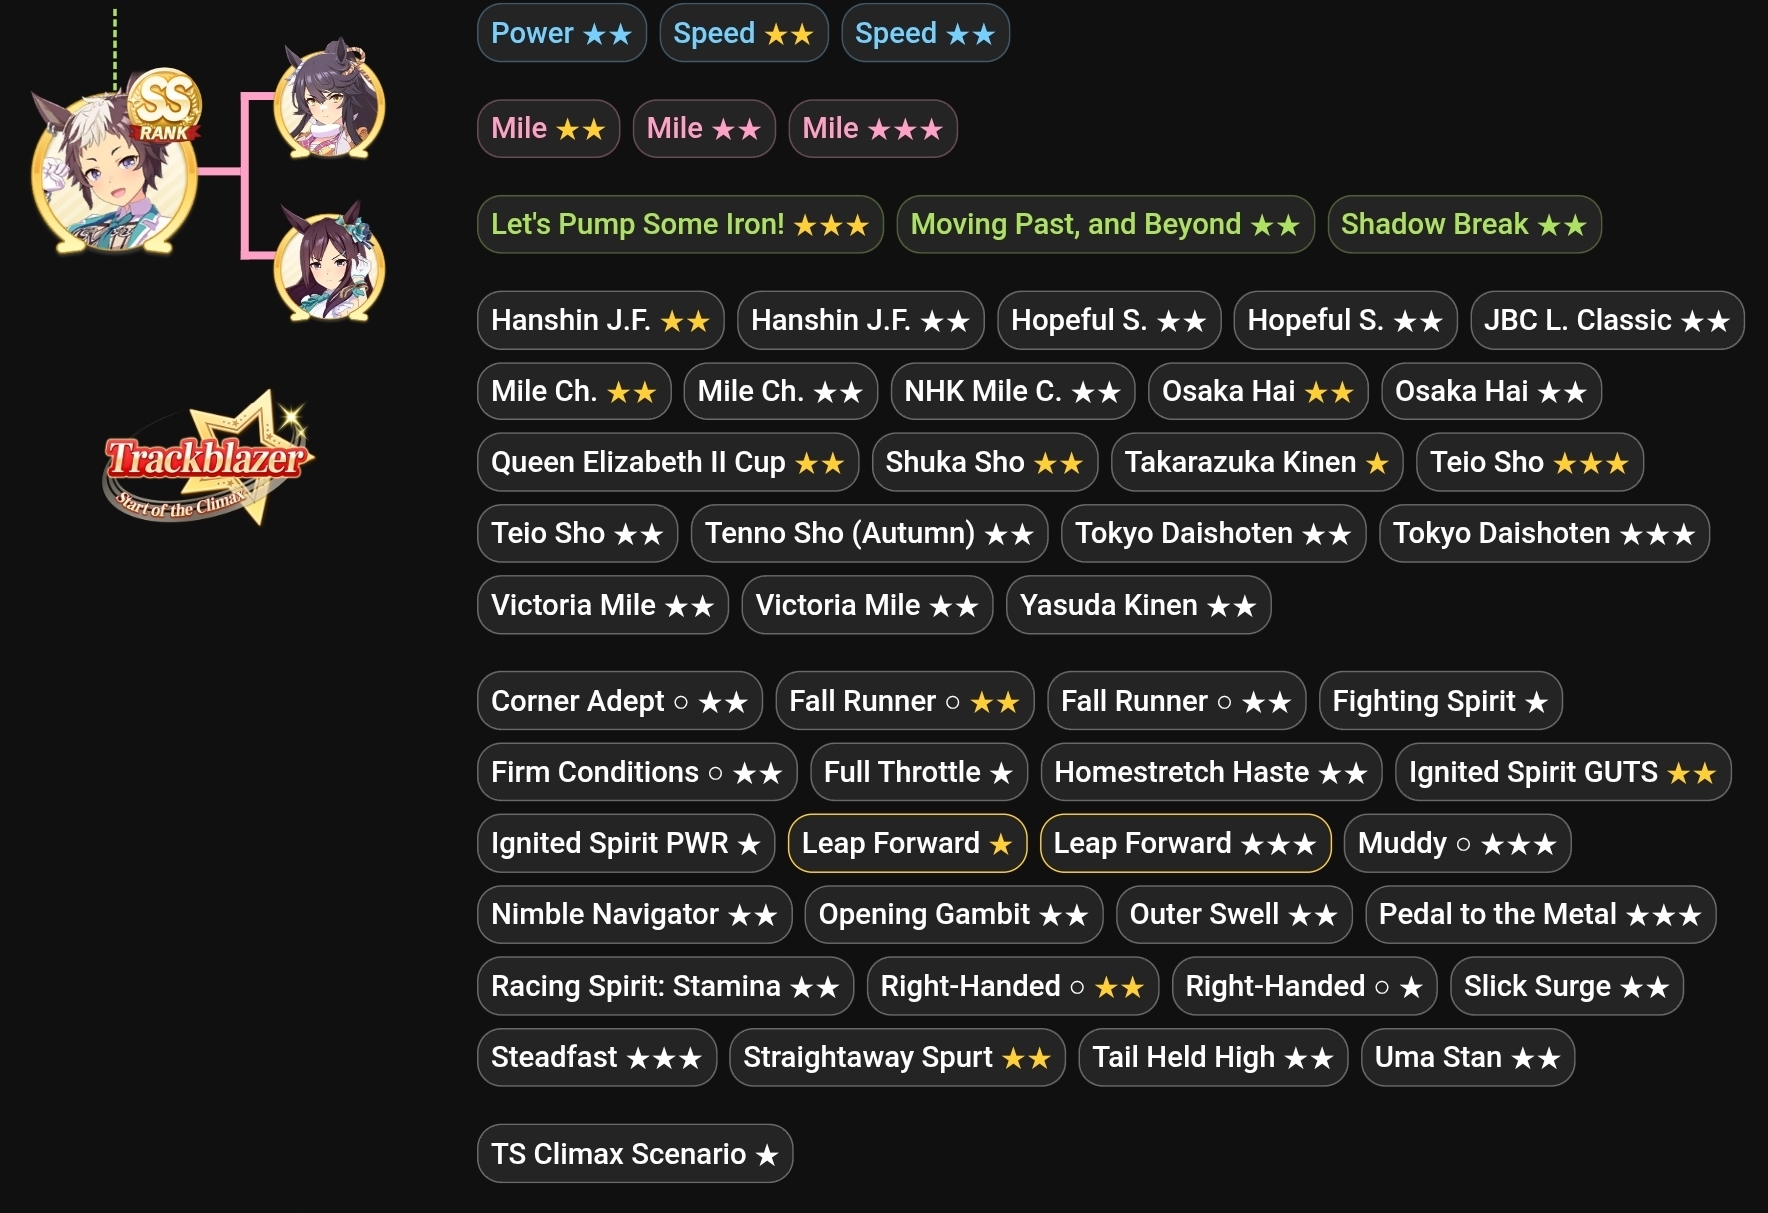Image resolution: width=1768 pixels, height=1213 pixels.
Task: Click the Right-Handed two-star gold chip
Action: tap(1013, 986)
